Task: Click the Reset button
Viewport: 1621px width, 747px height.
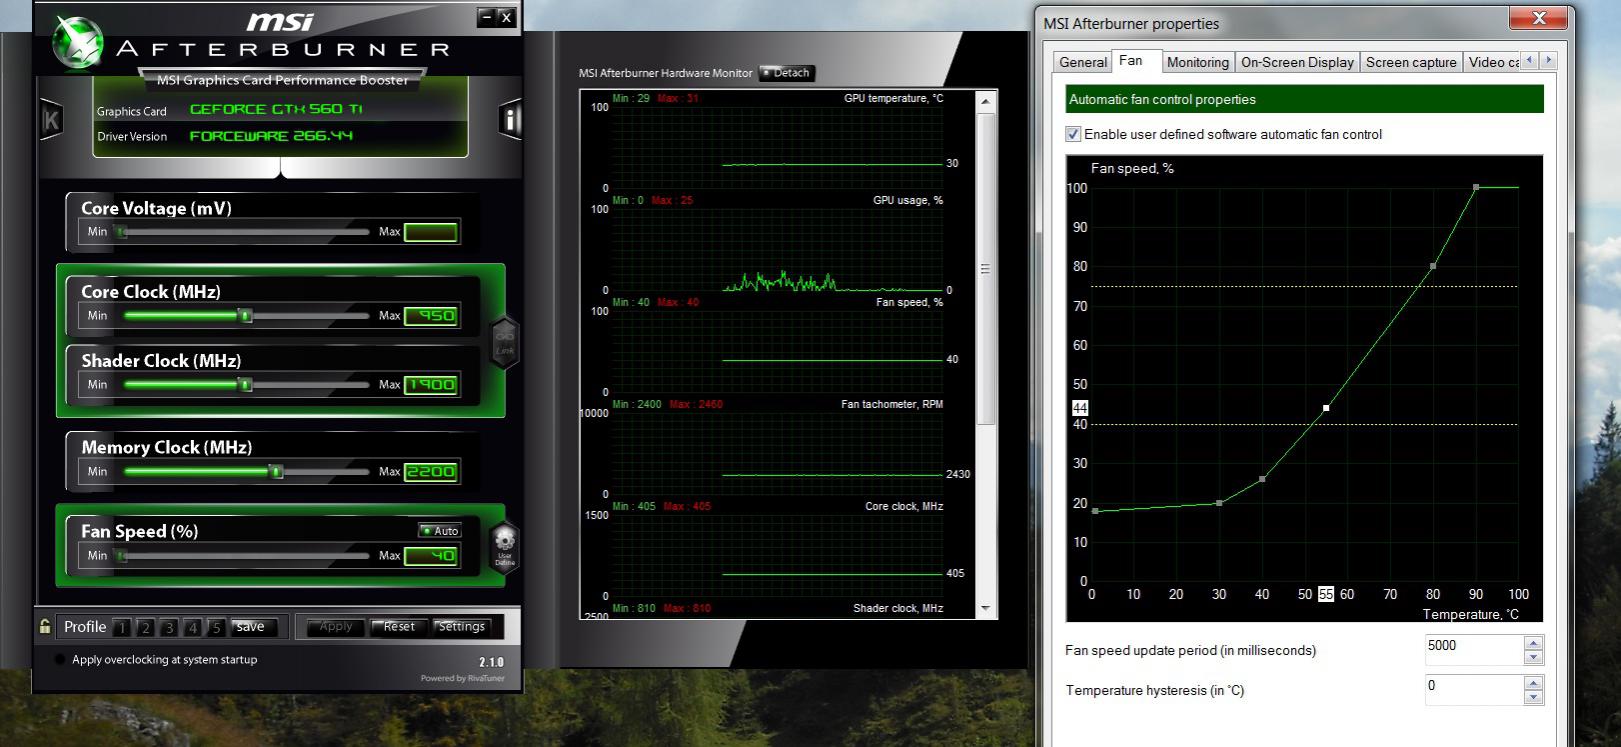Action: tap(399, 627)
